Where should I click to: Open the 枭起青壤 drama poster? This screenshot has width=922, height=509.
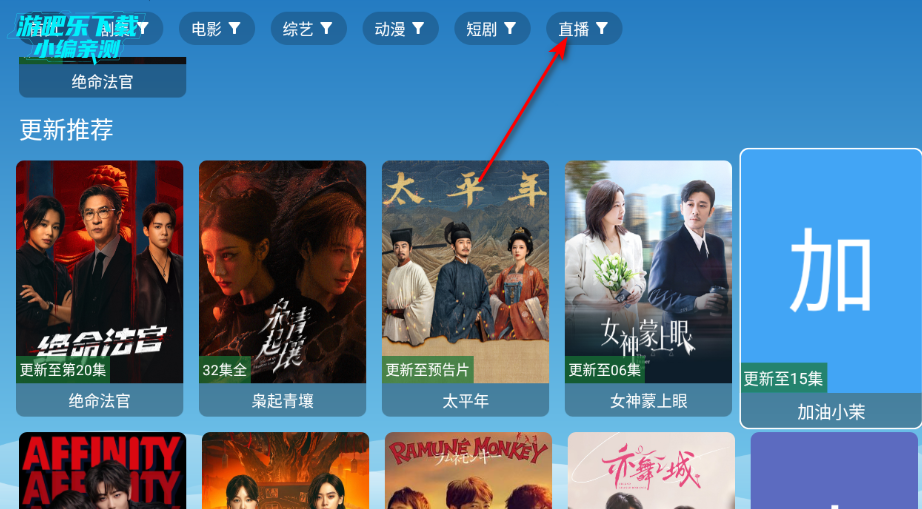click(x=282, y=272)
